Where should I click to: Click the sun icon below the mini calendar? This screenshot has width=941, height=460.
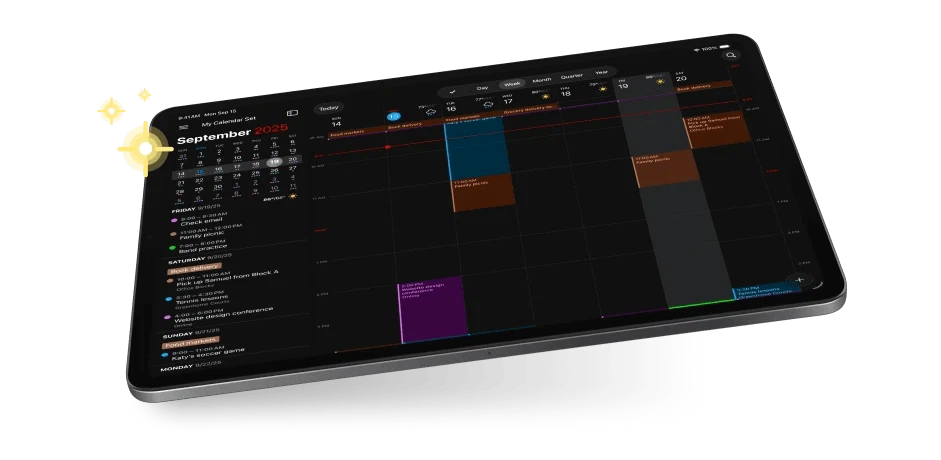pos(293,196)
